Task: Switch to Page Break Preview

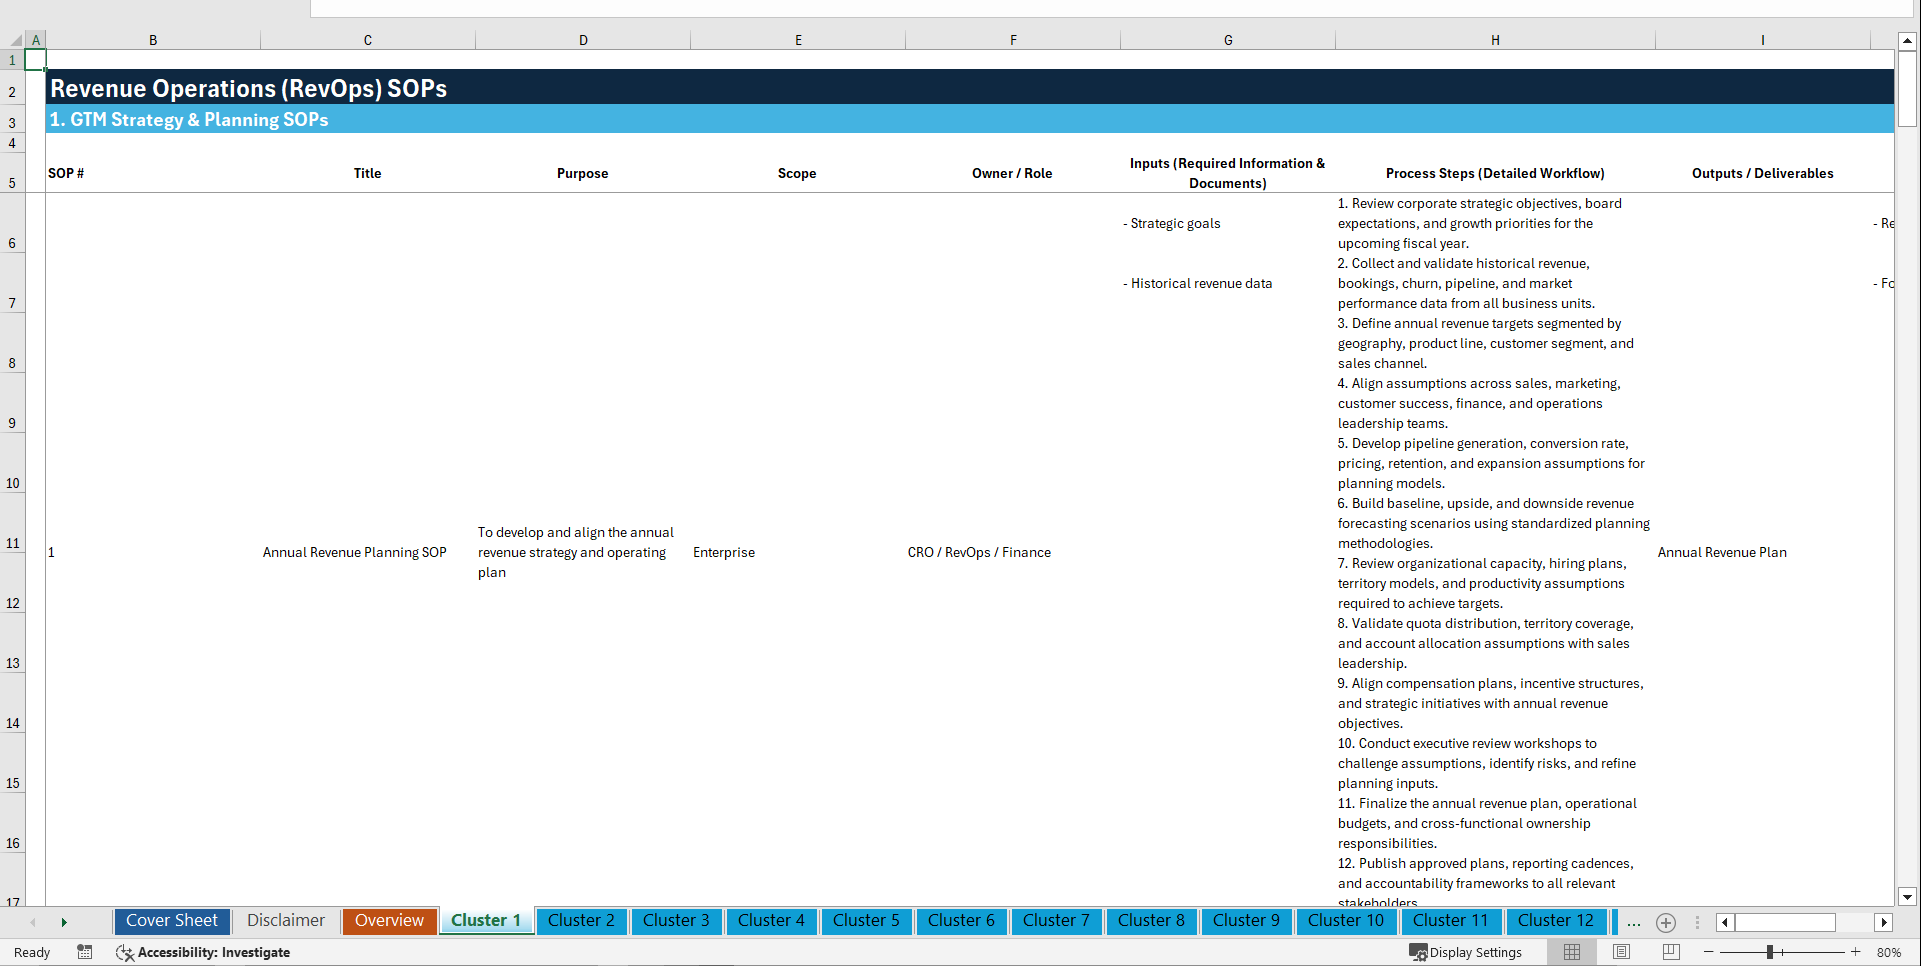Action: (x=1671, y=952)
